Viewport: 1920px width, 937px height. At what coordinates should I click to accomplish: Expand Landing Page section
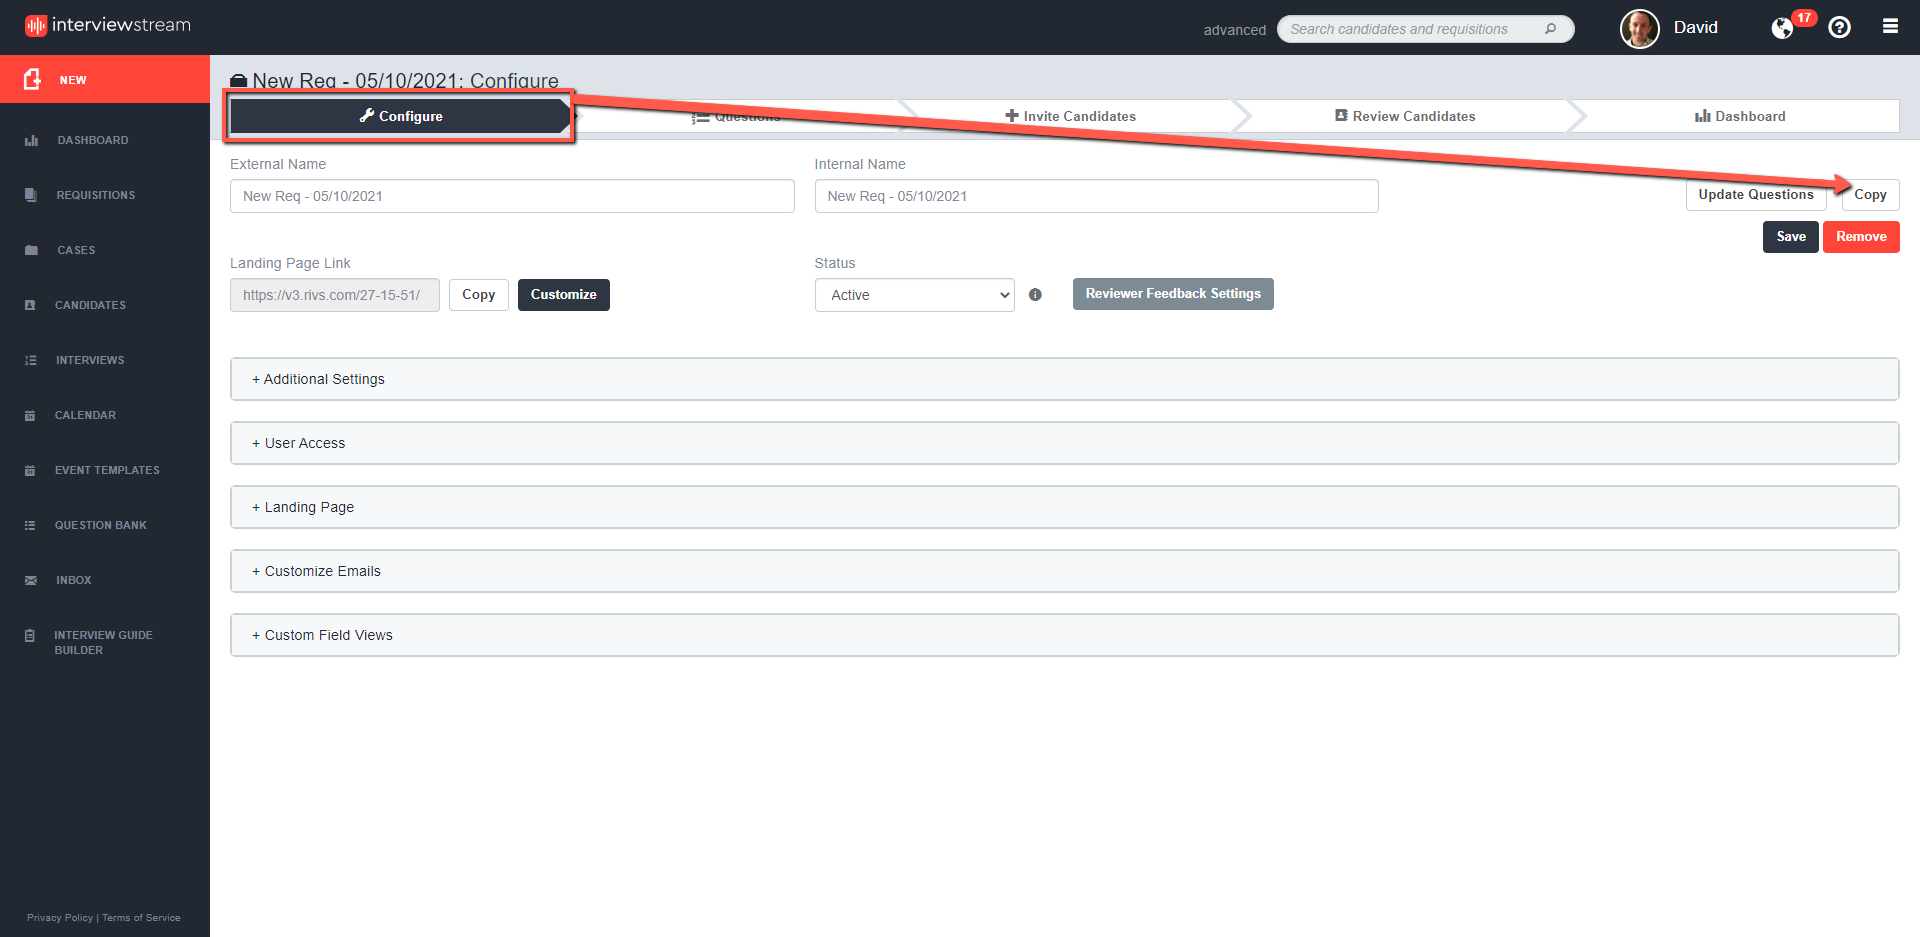1064,507
